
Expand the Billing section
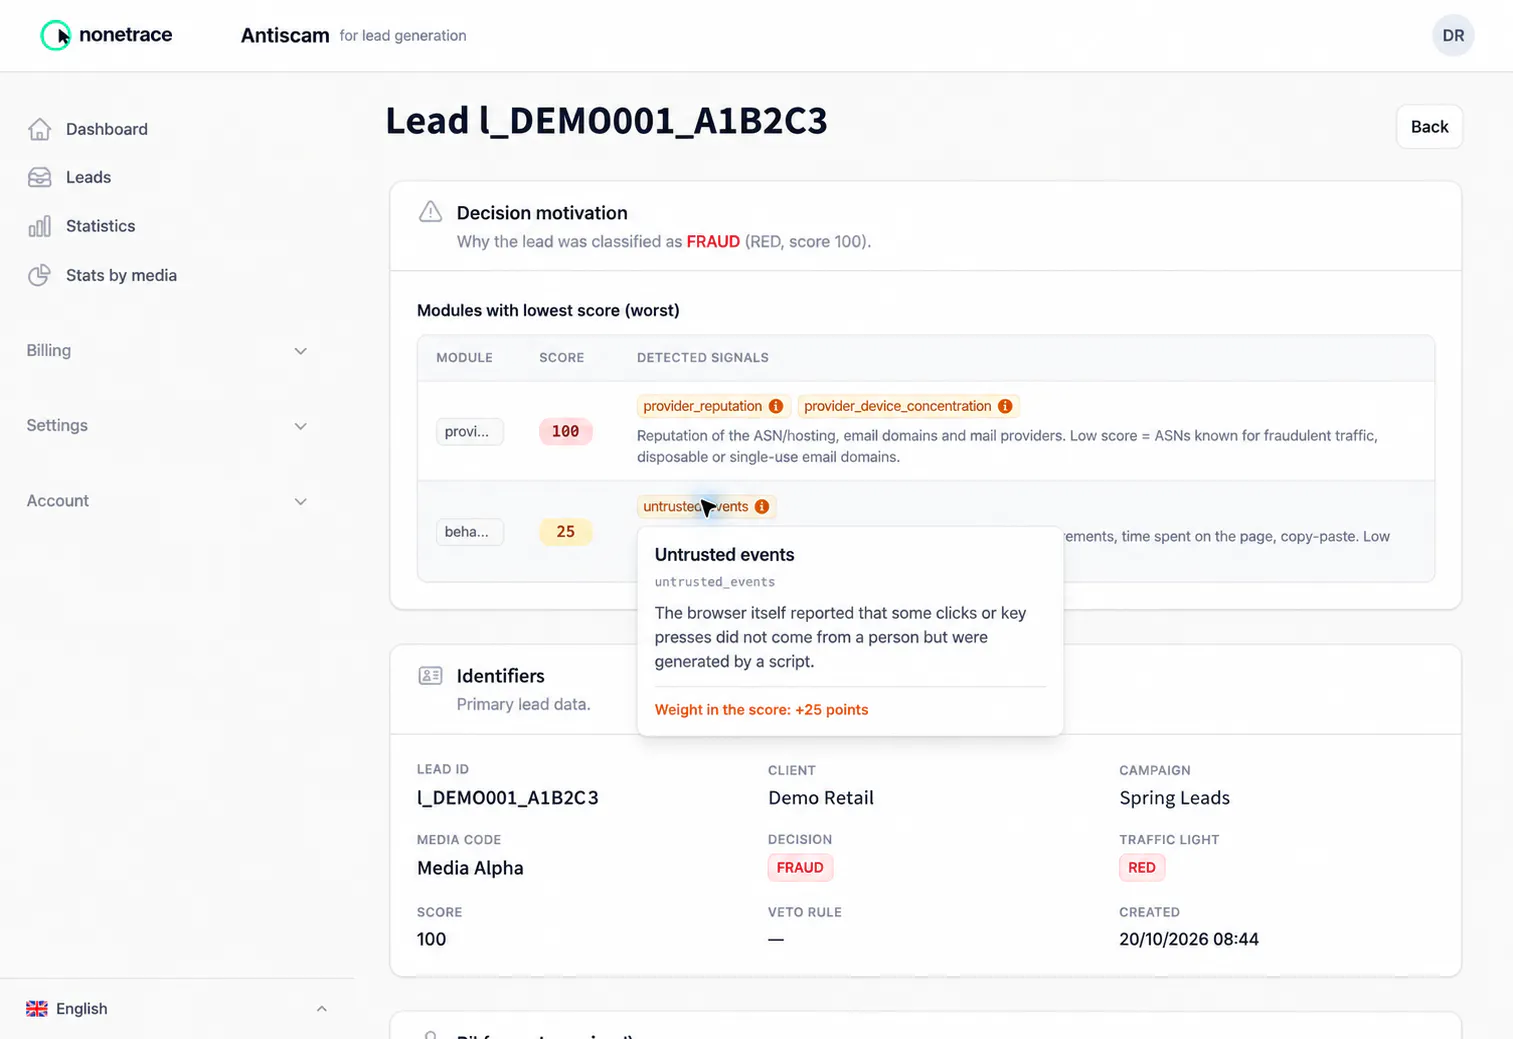click(x=167, y=351)
